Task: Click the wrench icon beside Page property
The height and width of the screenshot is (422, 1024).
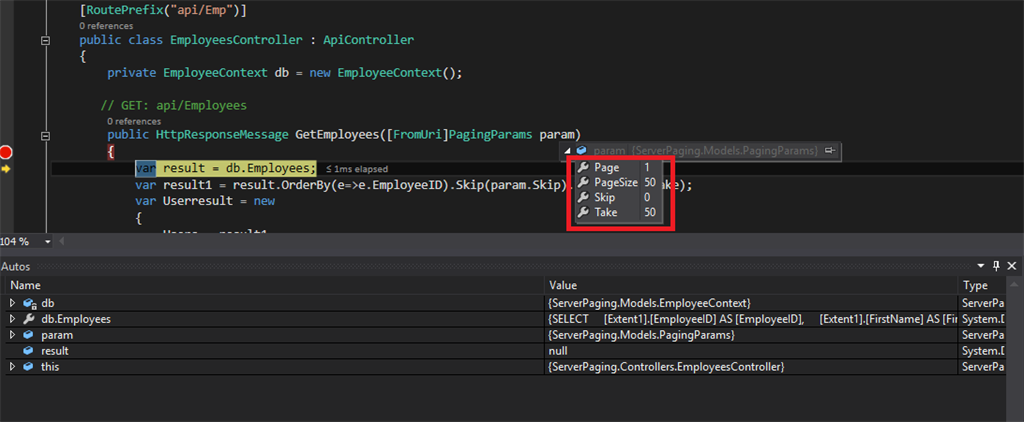Action: pos(583,167)
